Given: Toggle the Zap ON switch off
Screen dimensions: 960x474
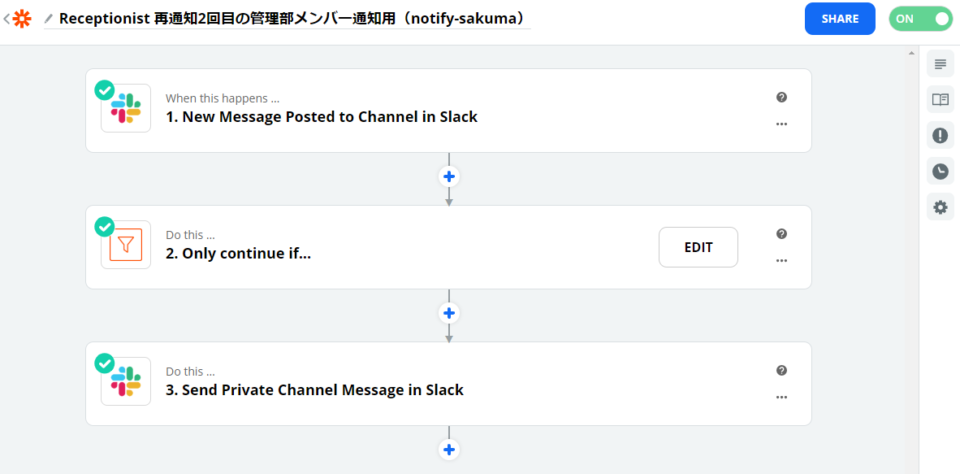Looking at the screenshot, I should [x=920, y=18].
